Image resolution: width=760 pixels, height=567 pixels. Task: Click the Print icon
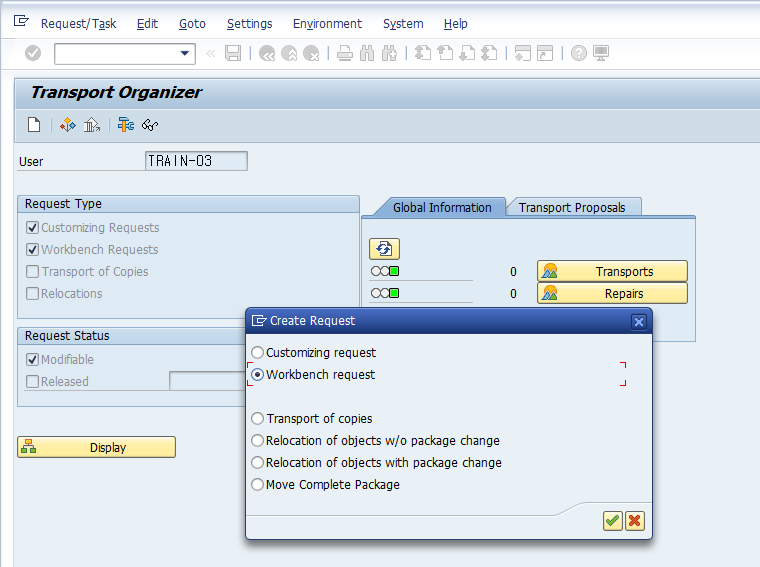pyautogui.click(x=345, y=53)
